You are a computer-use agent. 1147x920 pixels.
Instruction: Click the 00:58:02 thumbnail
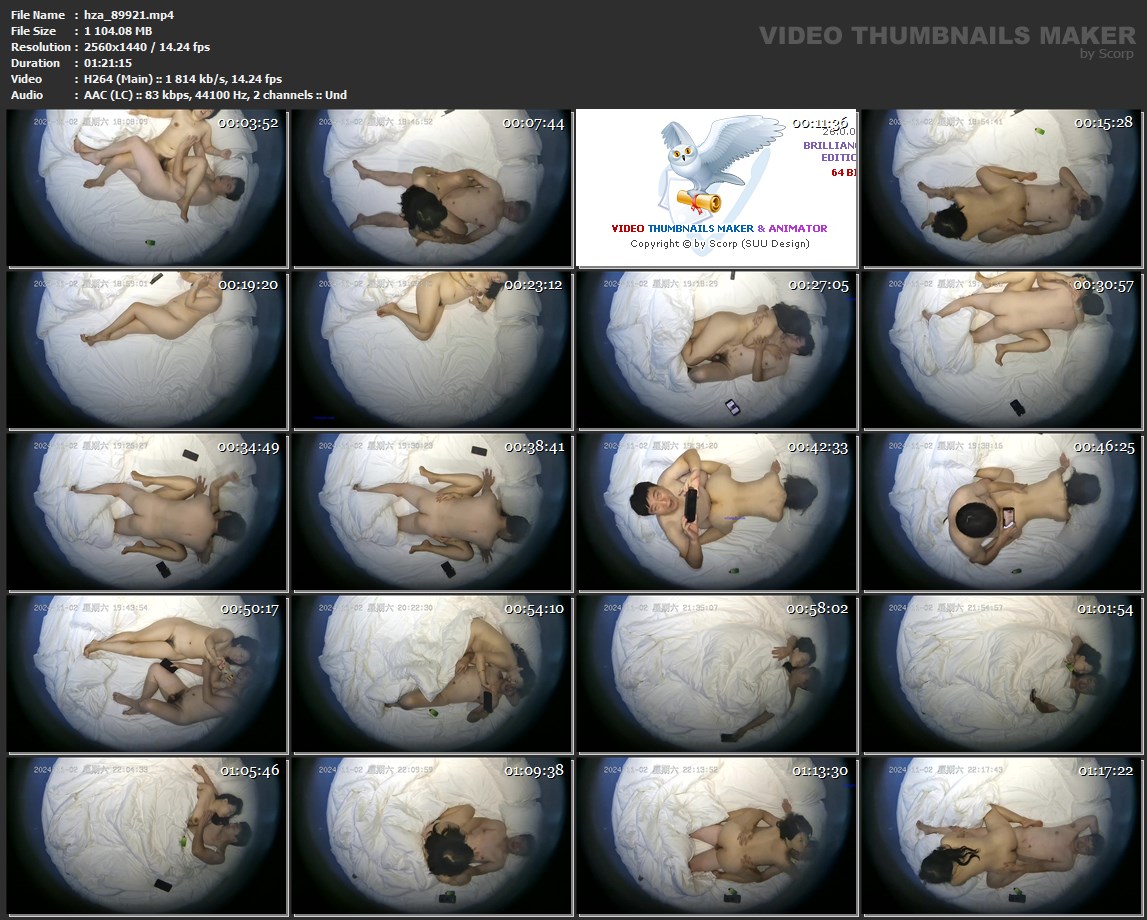(716, 673)
